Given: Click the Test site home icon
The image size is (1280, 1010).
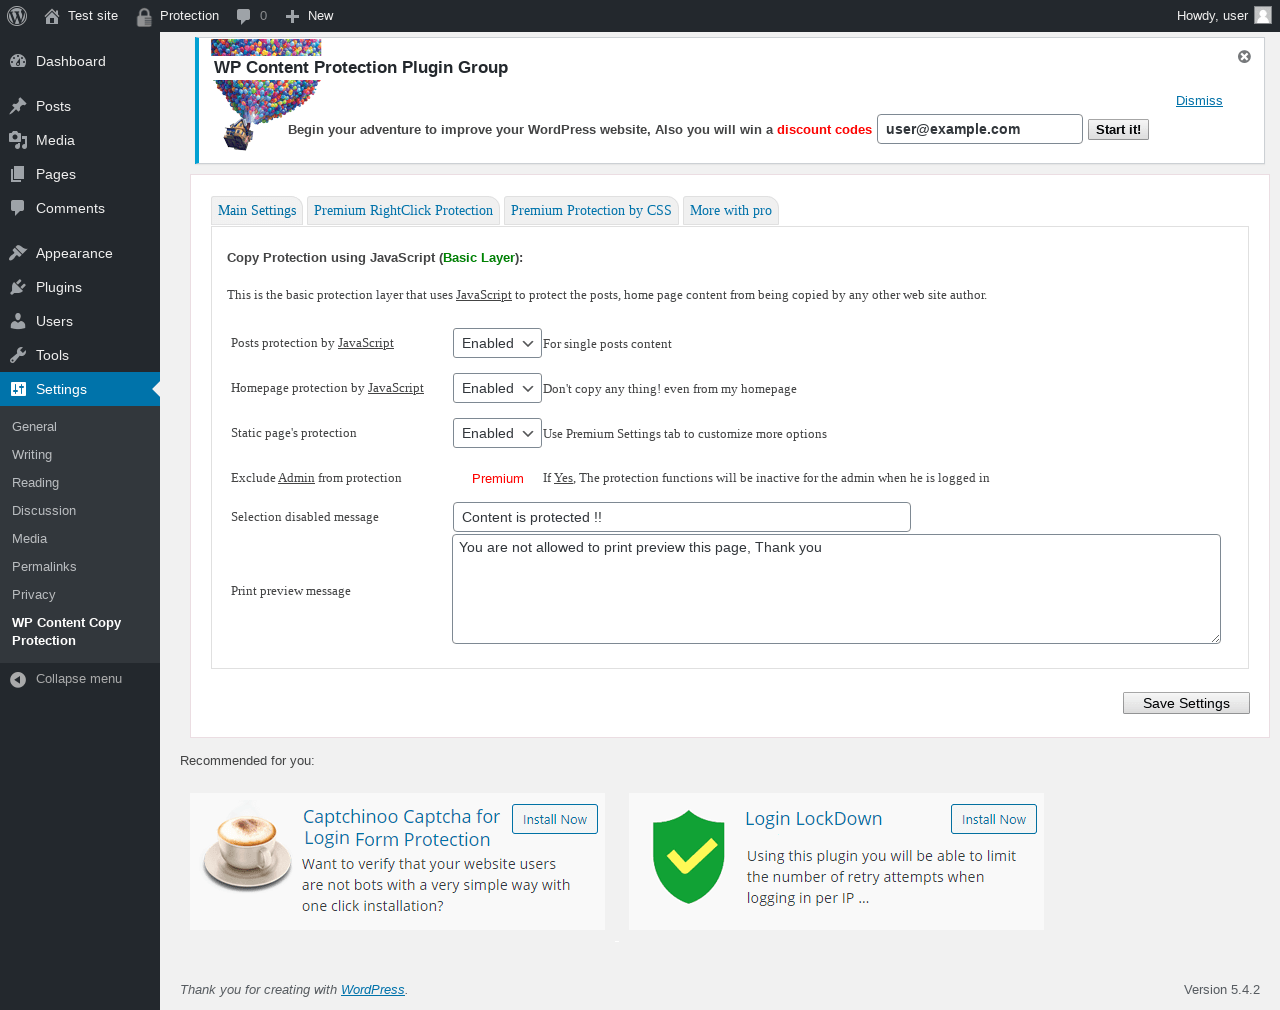Looking at the screenshot, I should click(x=52, y=16).
